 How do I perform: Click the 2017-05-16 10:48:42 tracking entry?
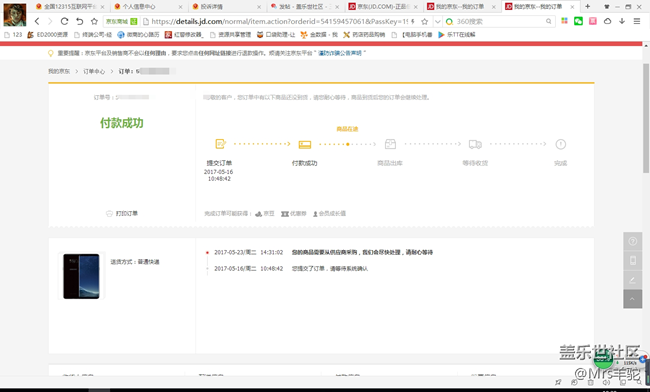click(291, 269)
